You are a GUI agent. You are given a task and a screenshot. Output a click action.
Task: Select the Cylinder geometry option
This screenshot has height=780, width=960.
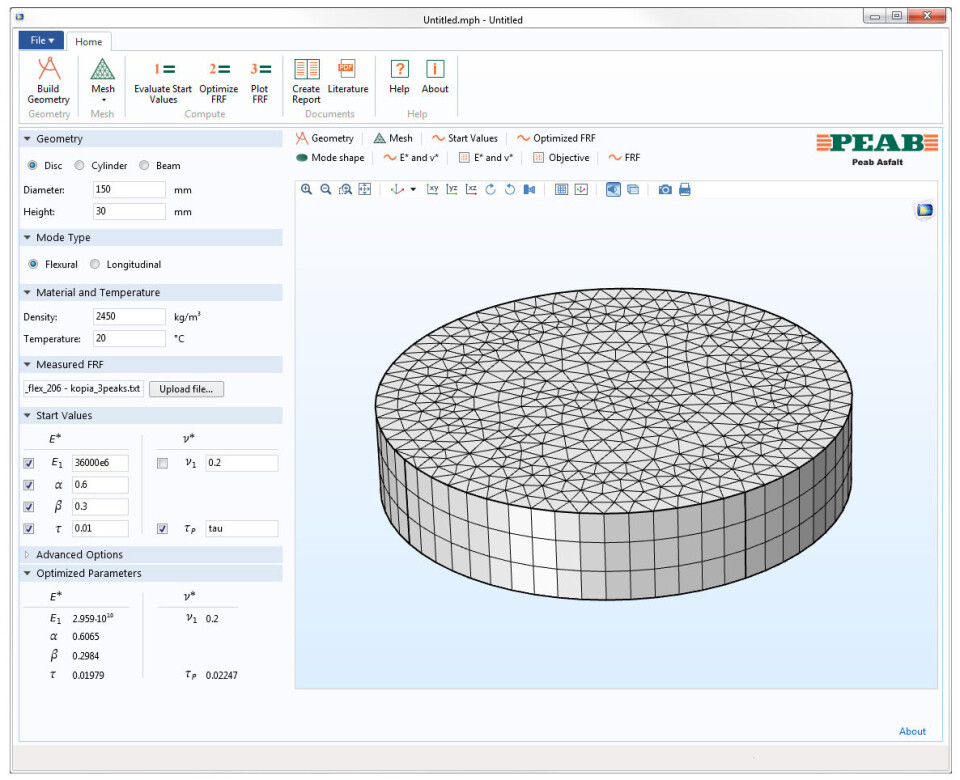79,165
